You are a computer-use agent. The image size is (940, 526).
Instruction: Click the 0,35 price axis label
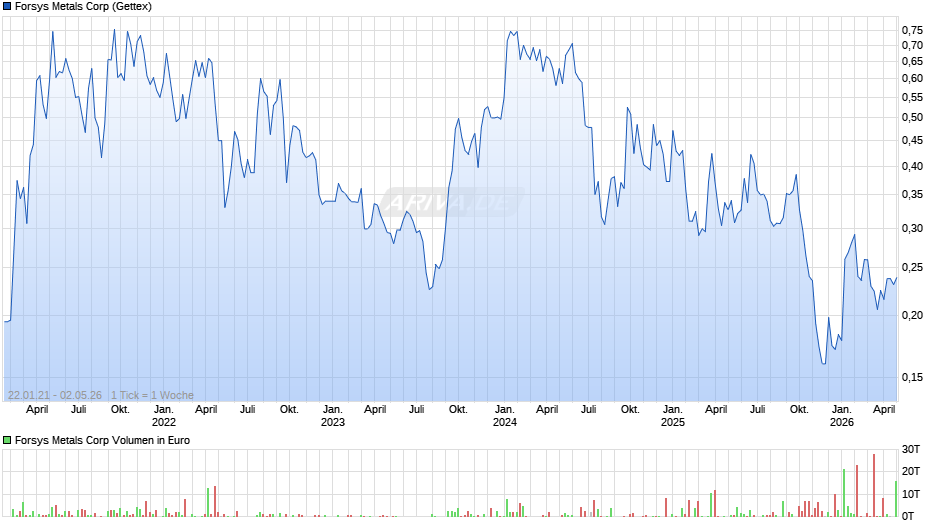pos(912,195)
